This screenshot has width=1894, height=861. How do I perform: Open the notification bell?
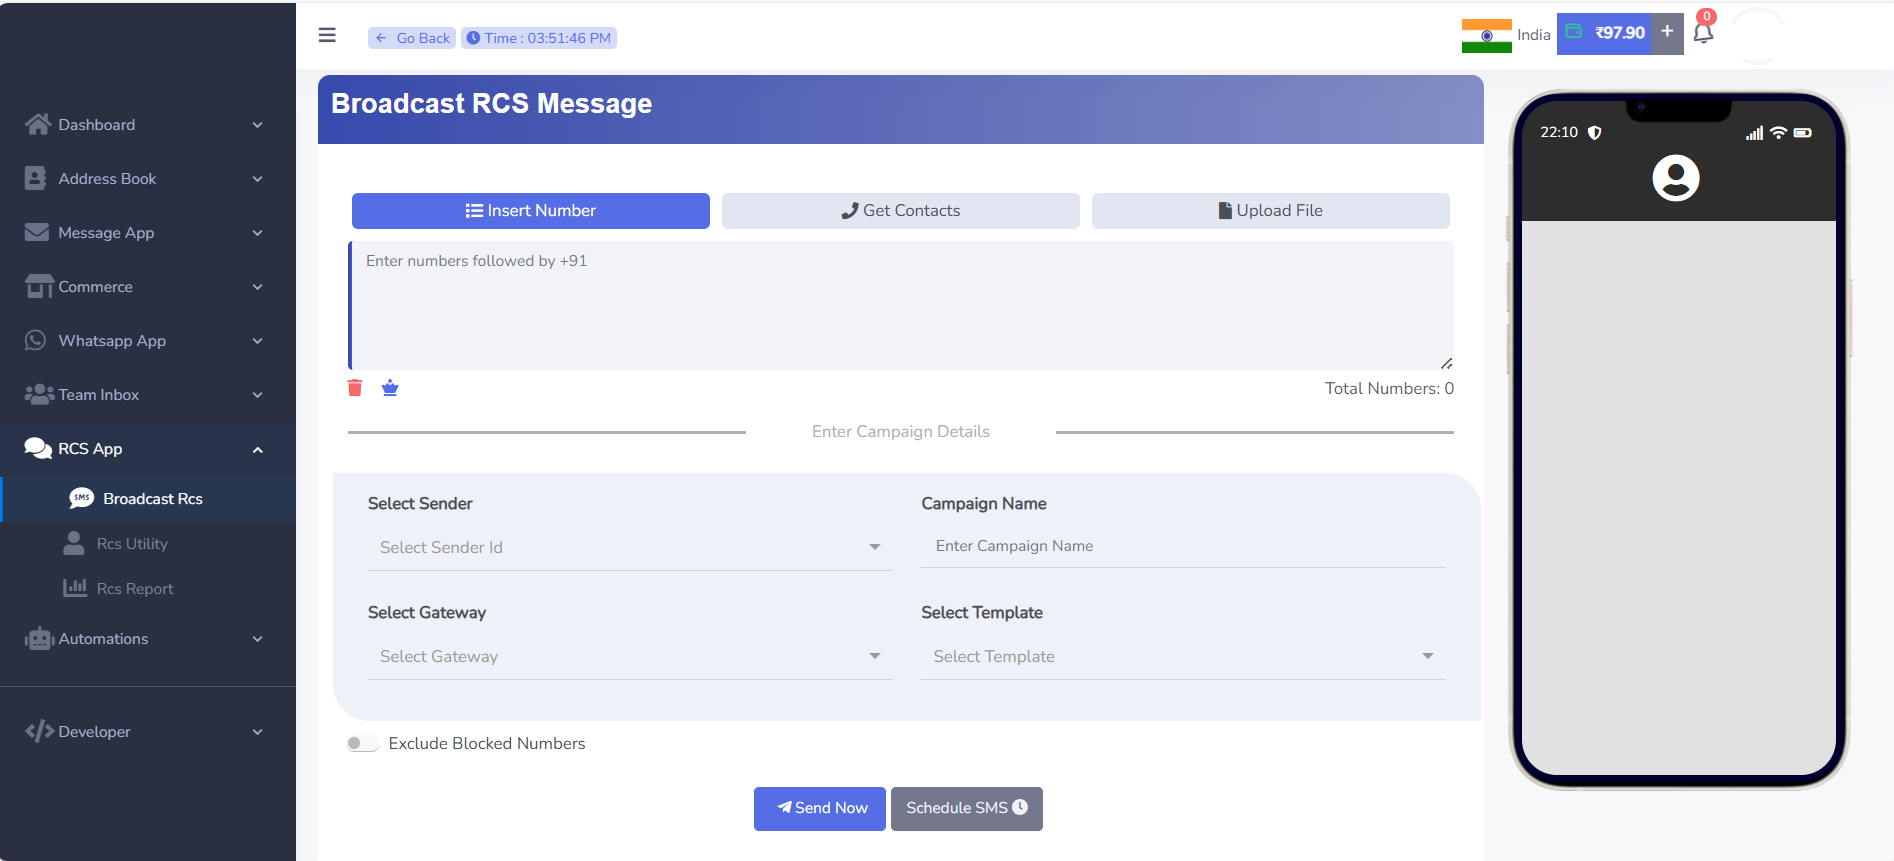(x=1703, y=33)
